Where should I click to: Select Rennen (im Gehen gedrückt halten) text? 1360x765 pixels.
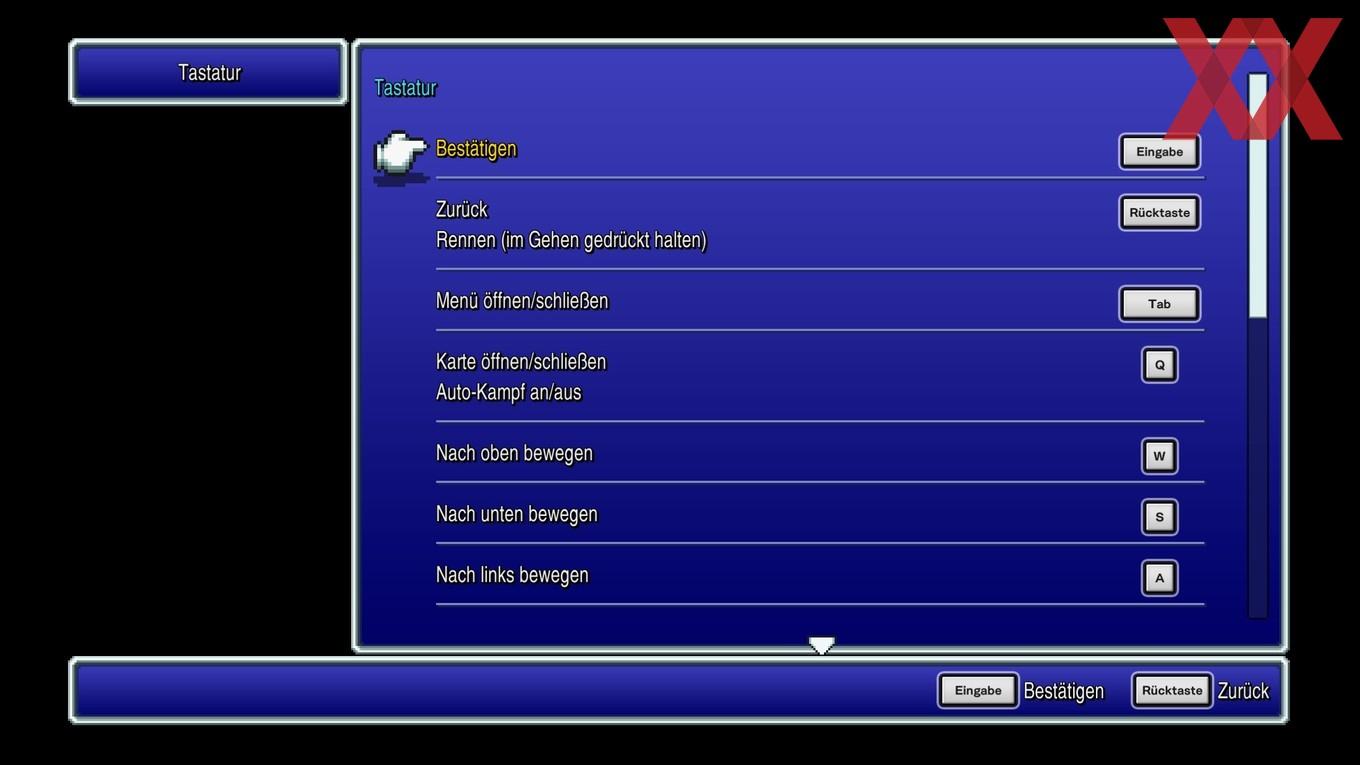[571, 240]
